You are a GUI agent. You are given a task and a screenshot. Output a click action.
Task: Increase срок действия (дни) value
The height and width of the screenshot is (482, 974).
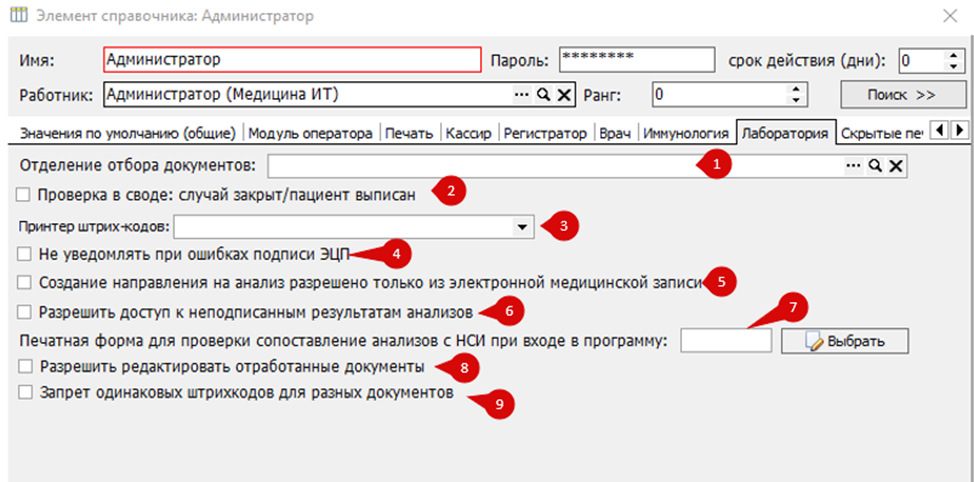coord(953,54)
